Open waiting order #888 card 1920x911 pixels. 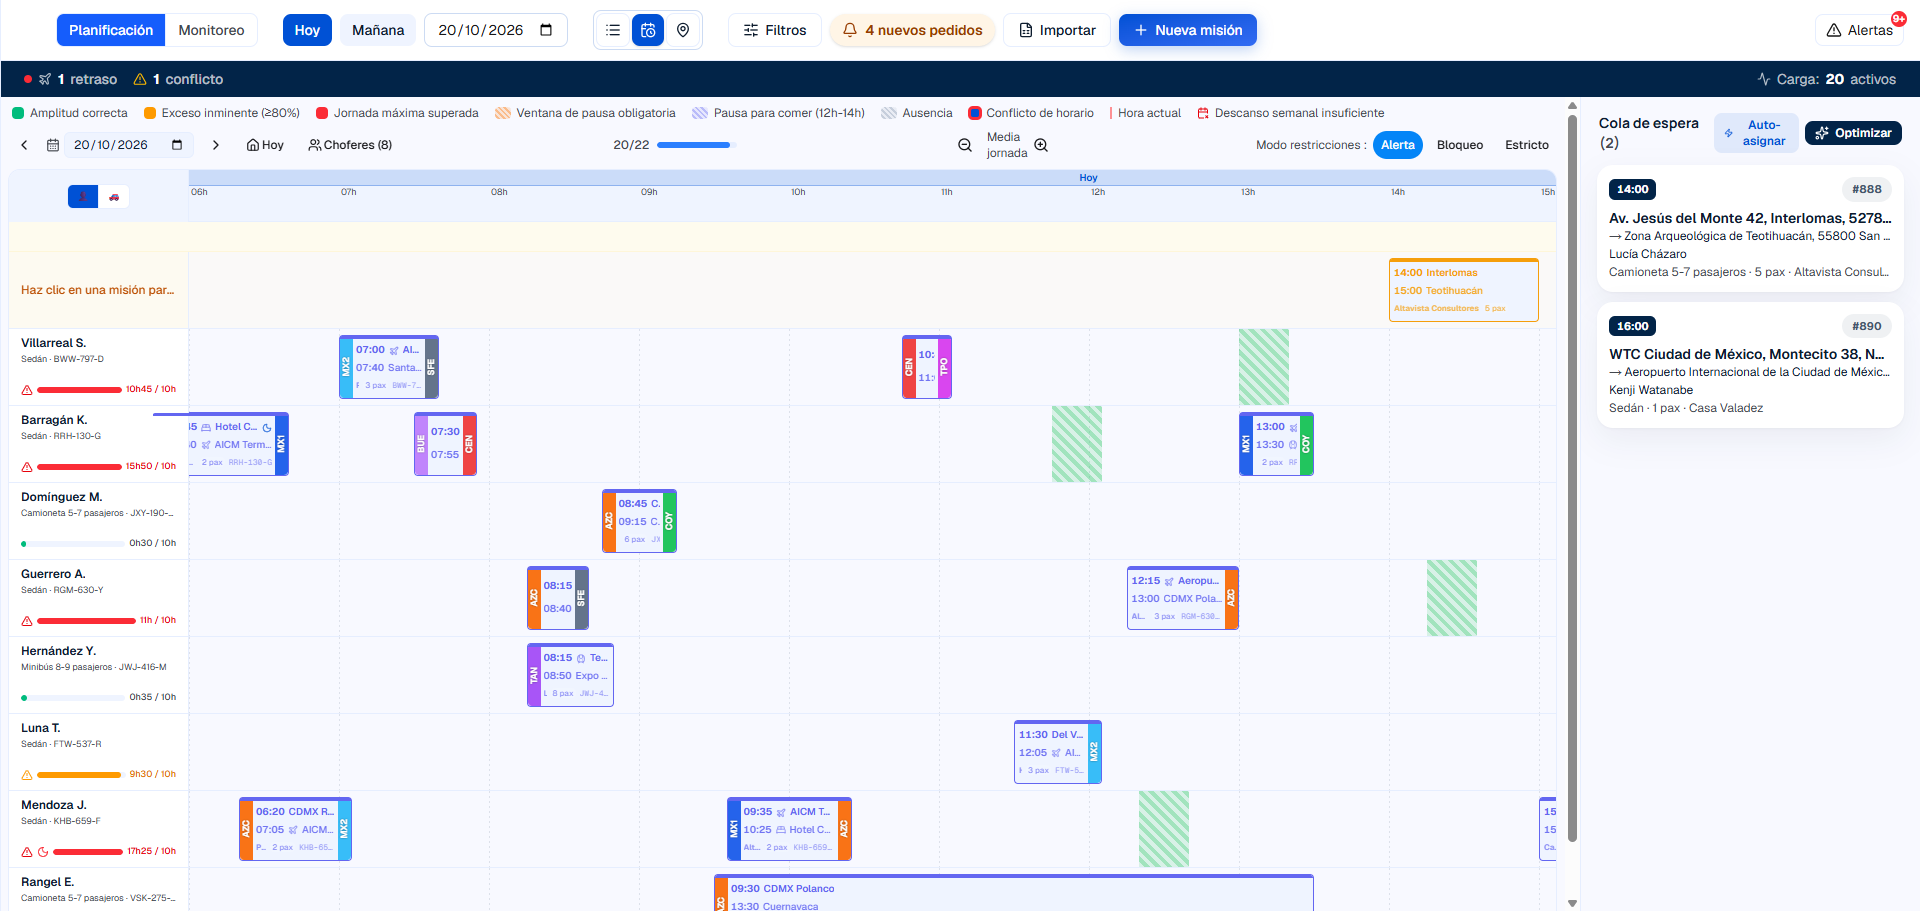[1750, 229]
